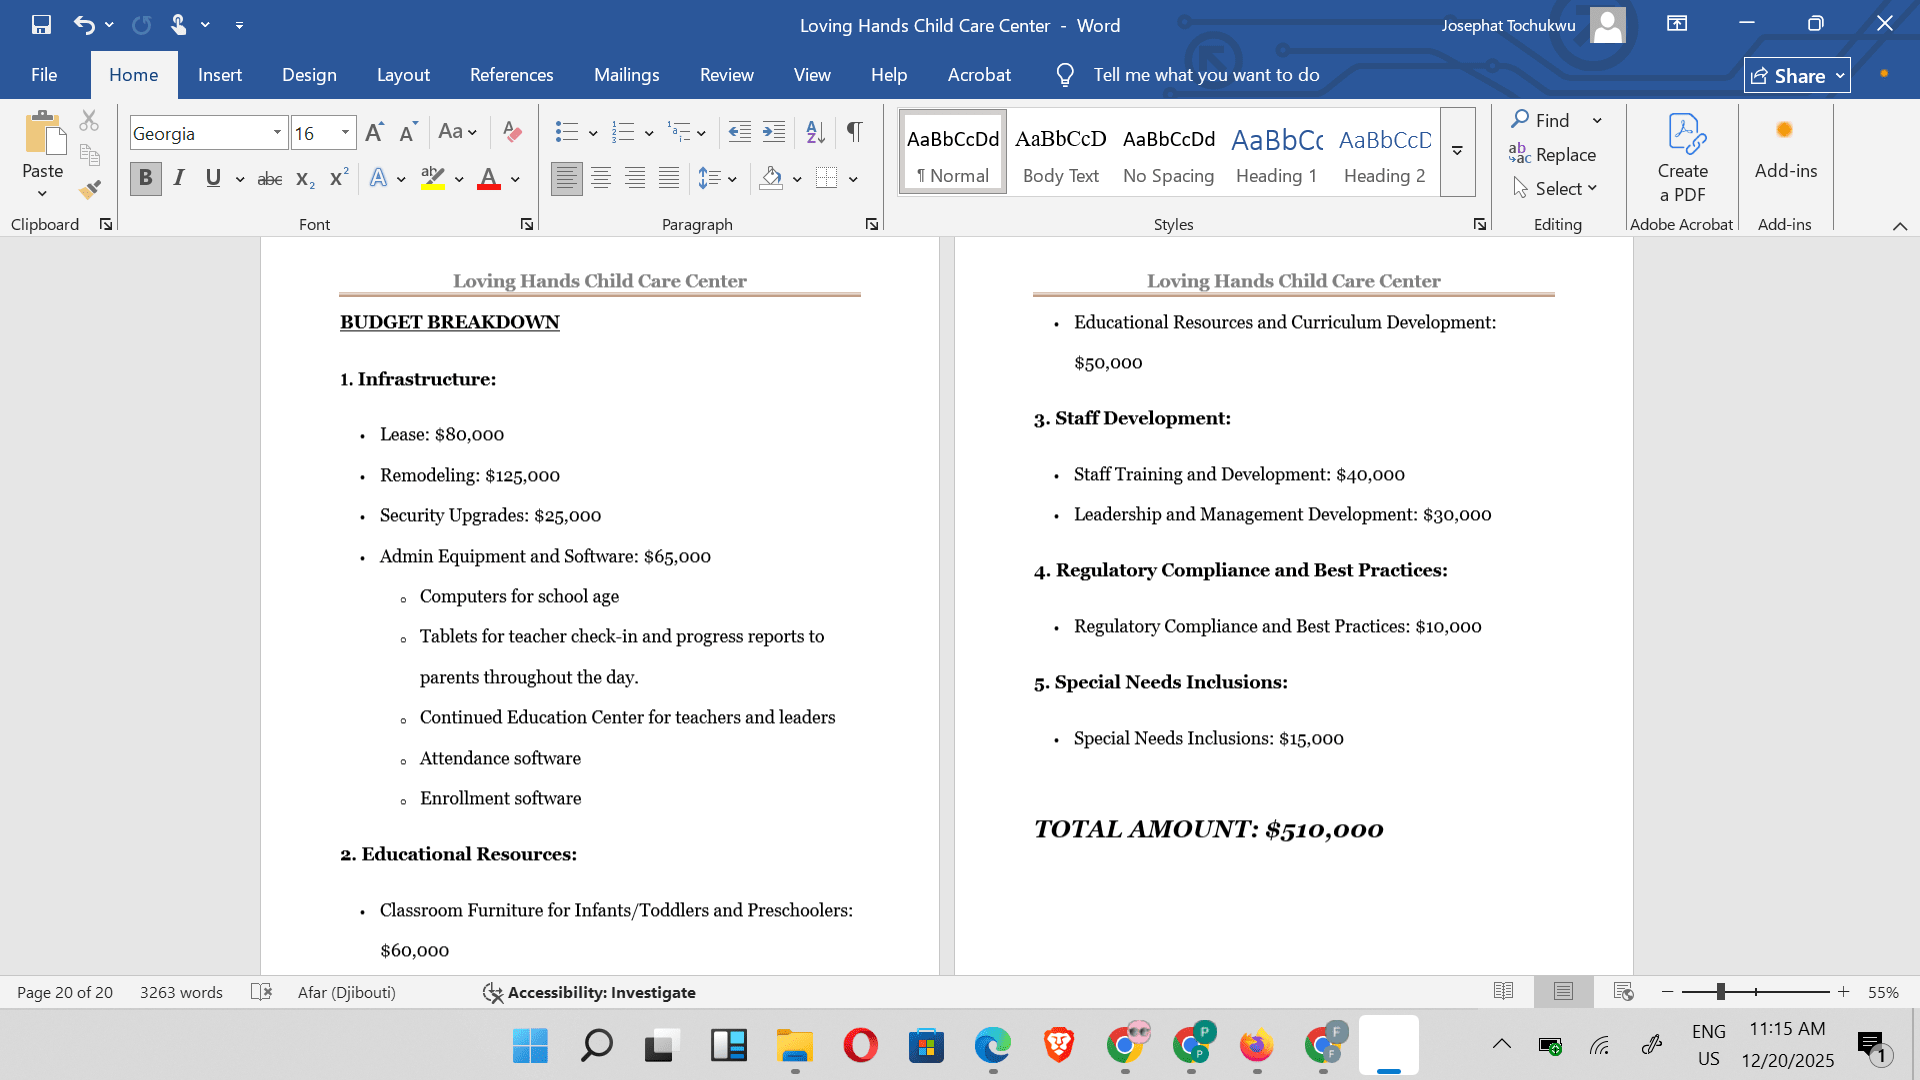The height and width of the screenshot is (1080, 1920).
Task: Click the Format Painter icon
Action: point(91,189)
